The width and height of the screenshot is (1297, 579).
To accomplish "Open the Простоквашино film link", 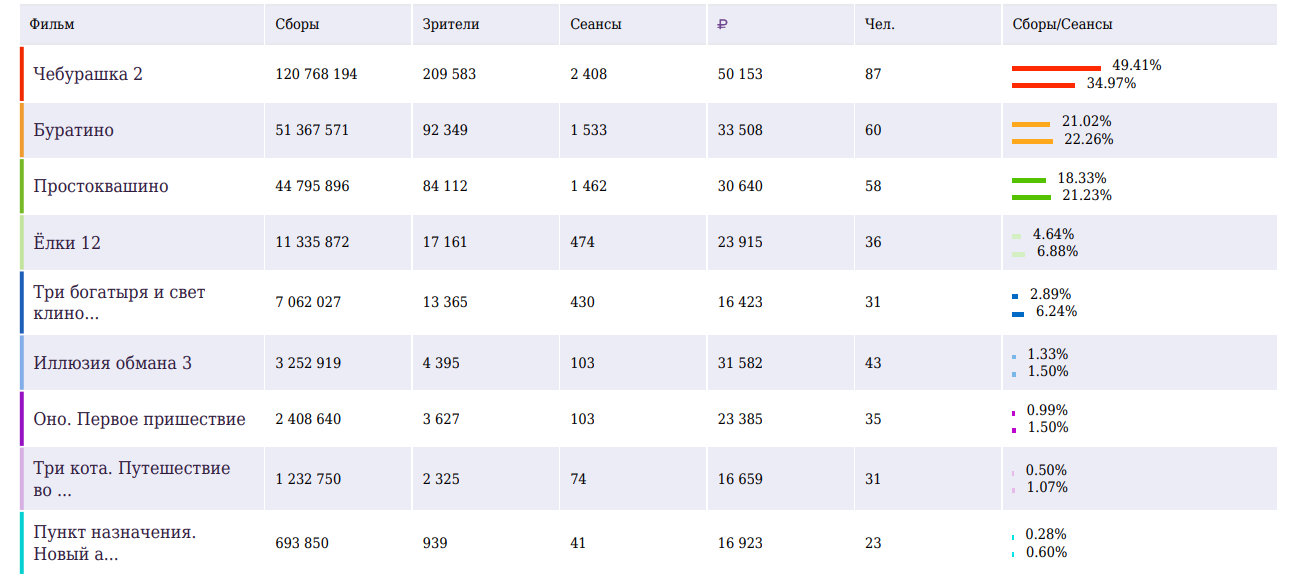I will (101, 186).
